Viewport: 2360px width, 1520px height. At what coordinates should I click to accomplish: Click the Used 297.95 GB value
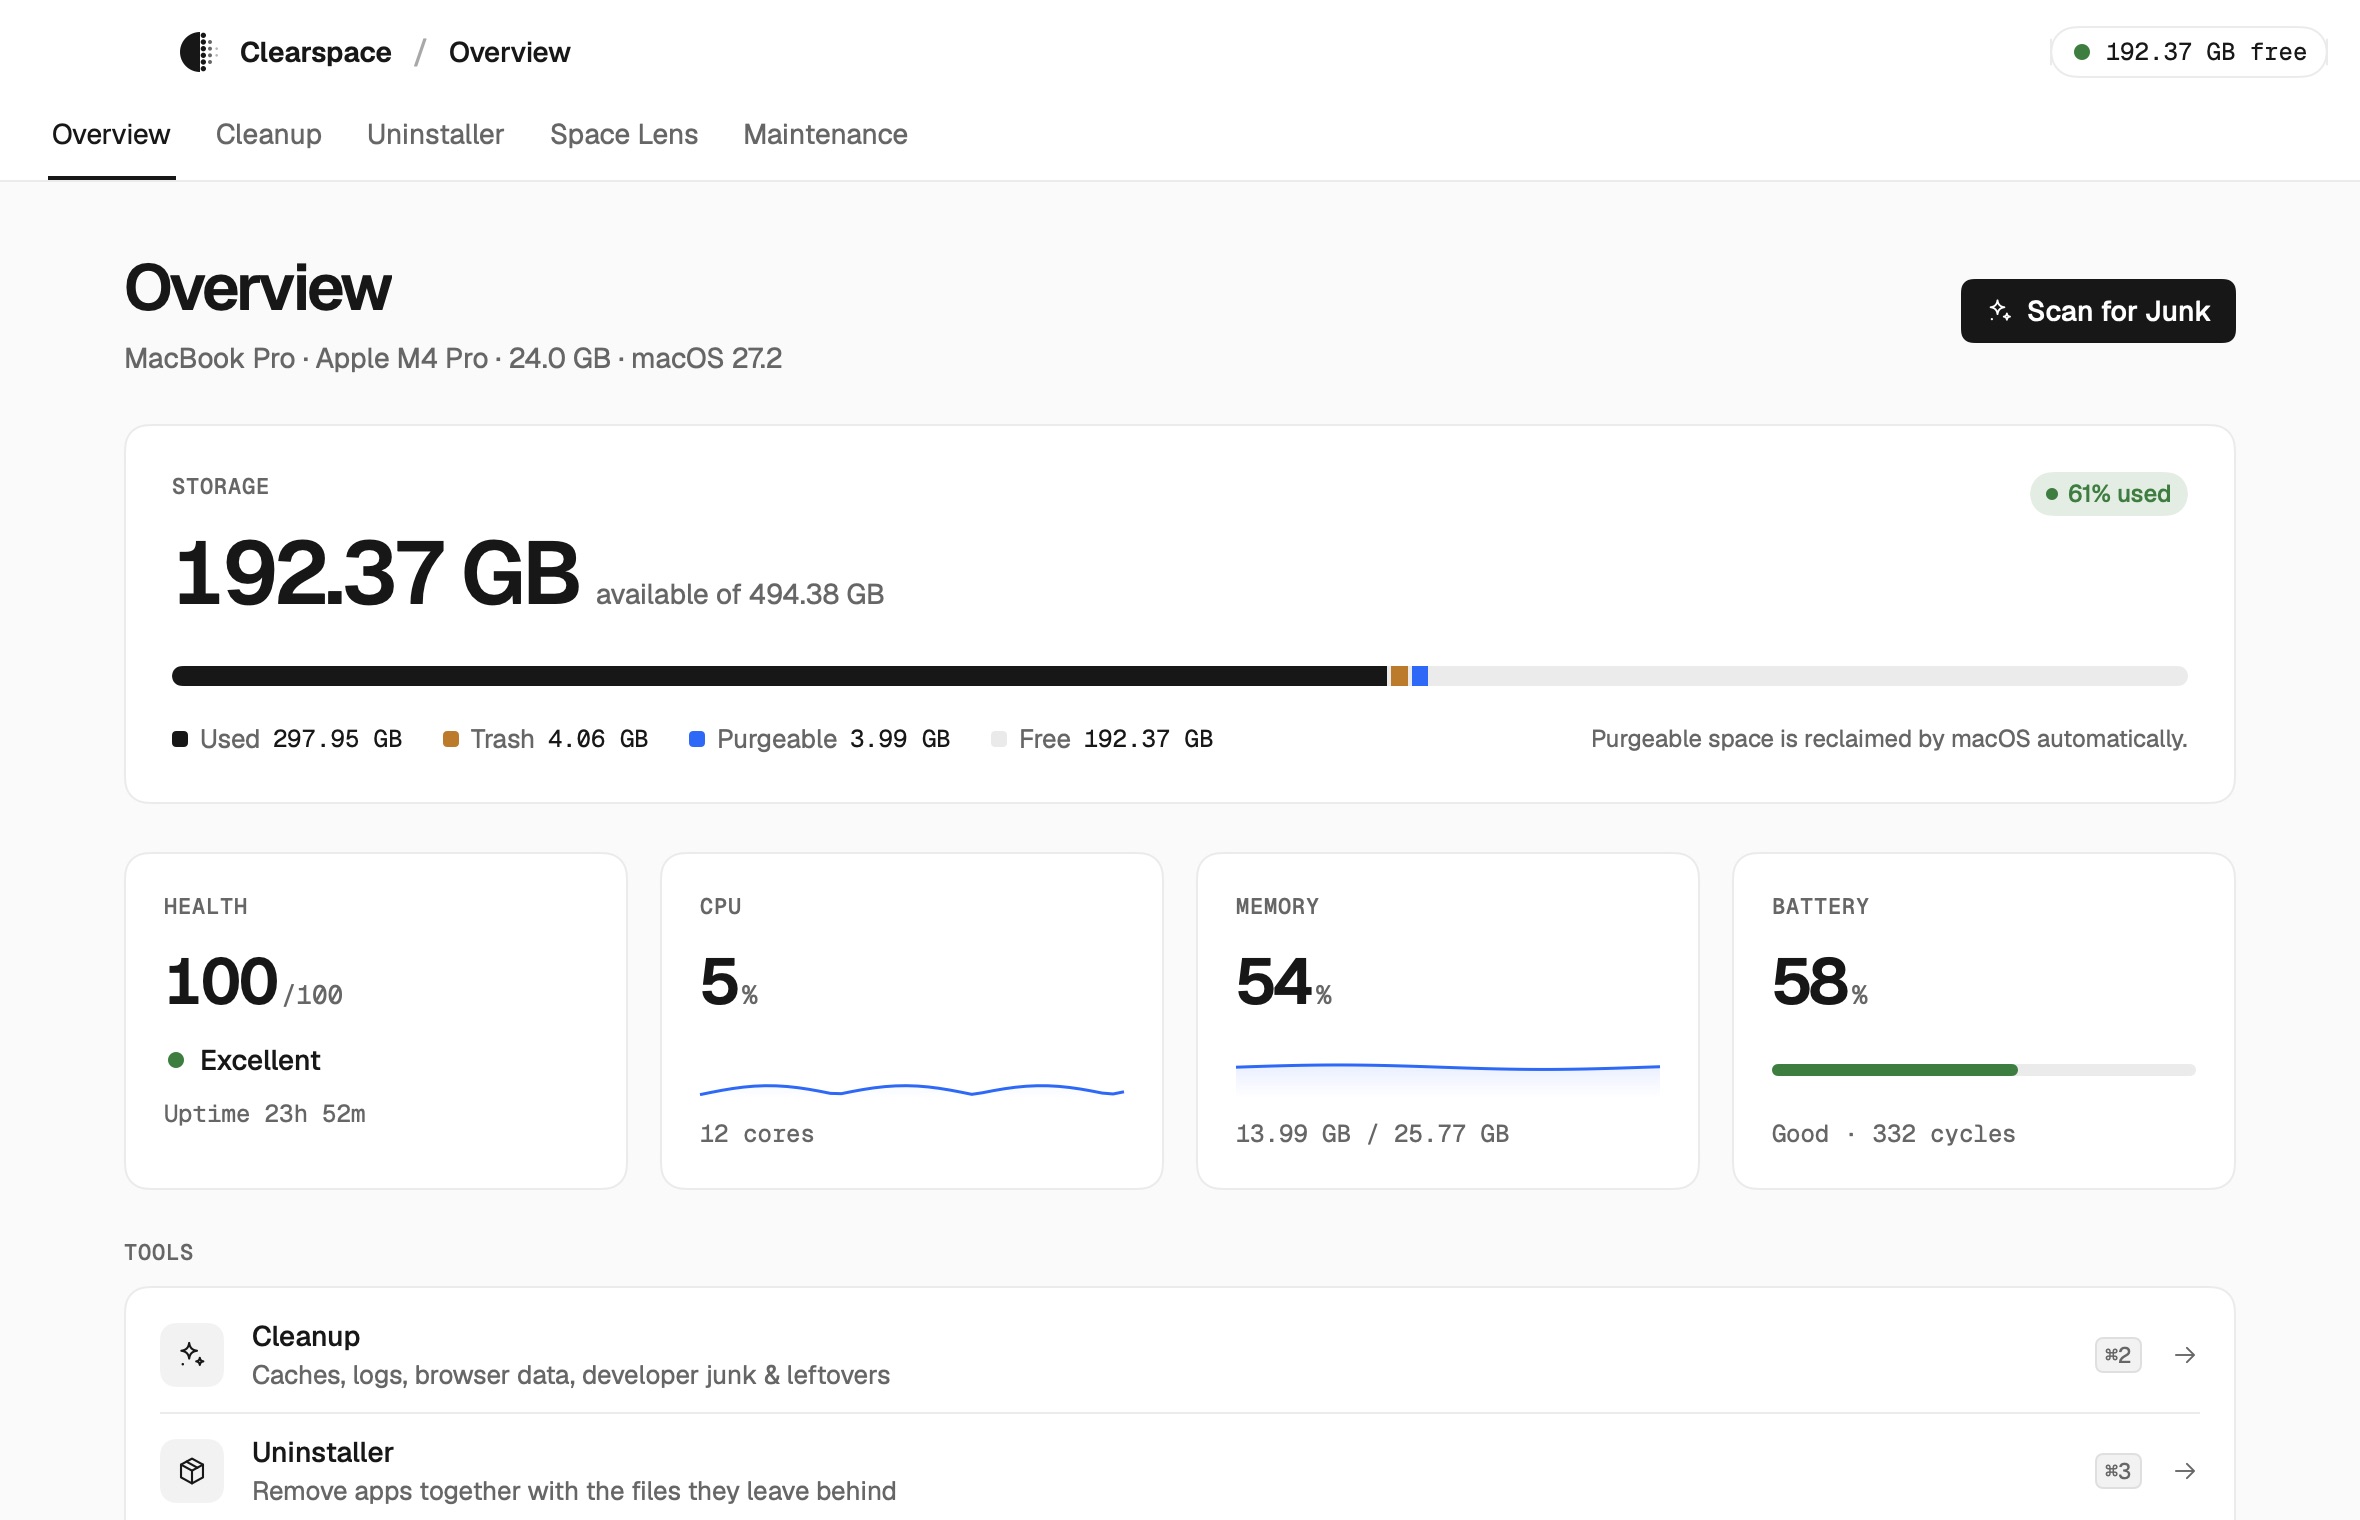(337, 739)
